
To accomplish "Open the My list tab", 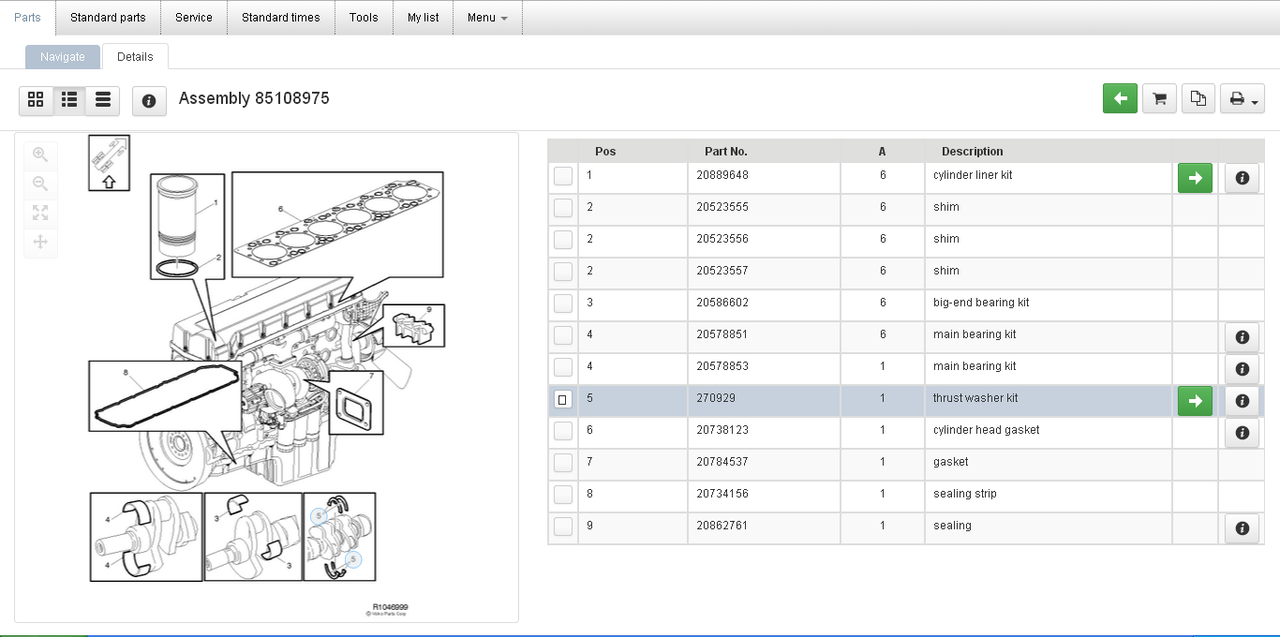I will coord(423,17).
